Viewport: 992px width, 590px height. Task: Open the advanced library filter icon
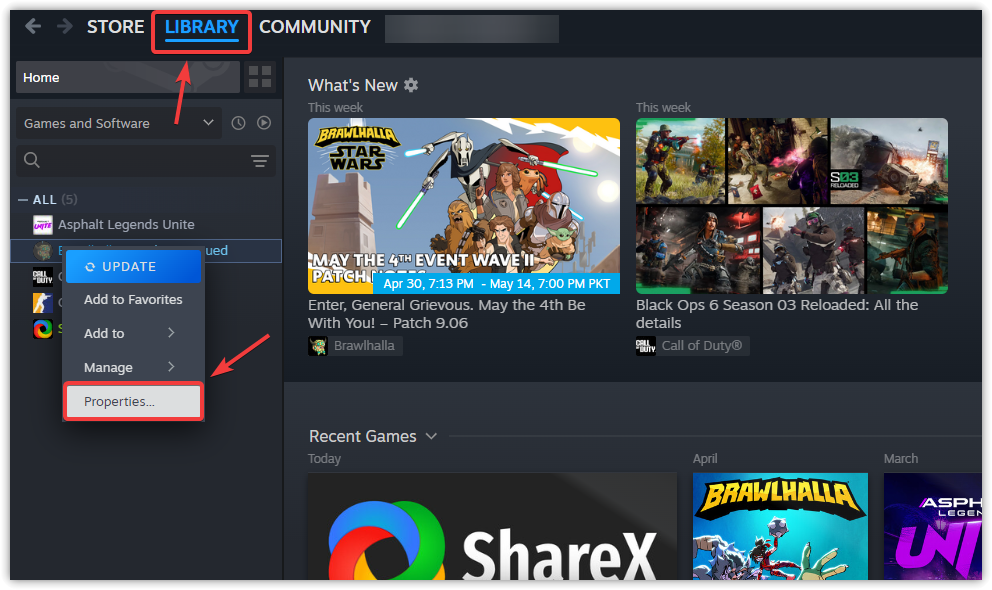[x=260, y=160]
